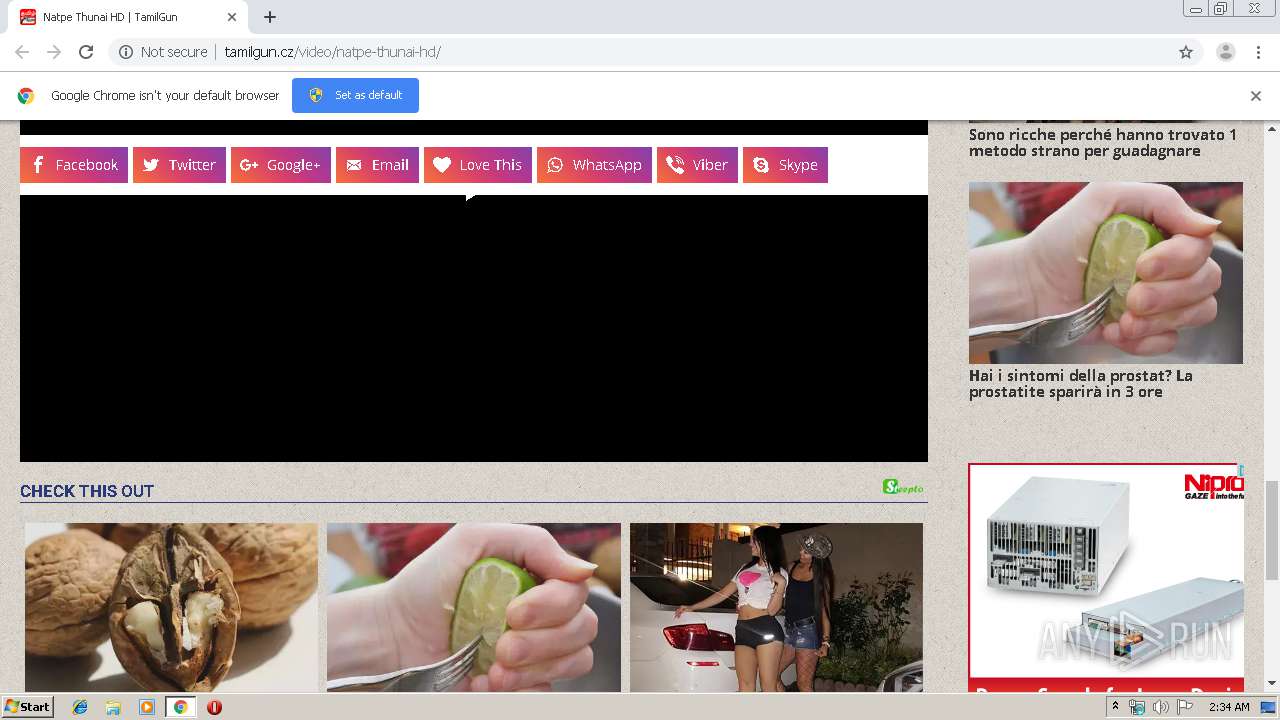Dismiss the default browser notification bar
This screenshot has width=1280, height=720.
[x=1256, y=96]
